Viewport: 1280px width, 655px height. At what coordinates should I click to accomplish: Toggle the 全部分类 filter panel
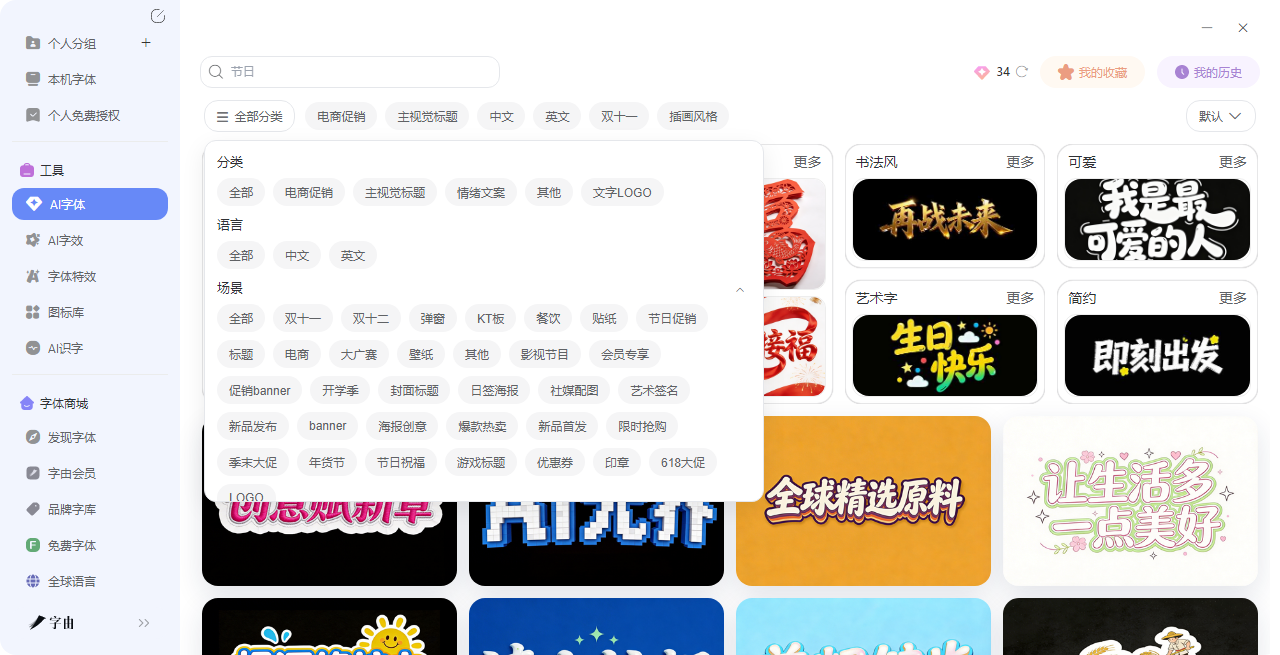click(x=249, y=116)
